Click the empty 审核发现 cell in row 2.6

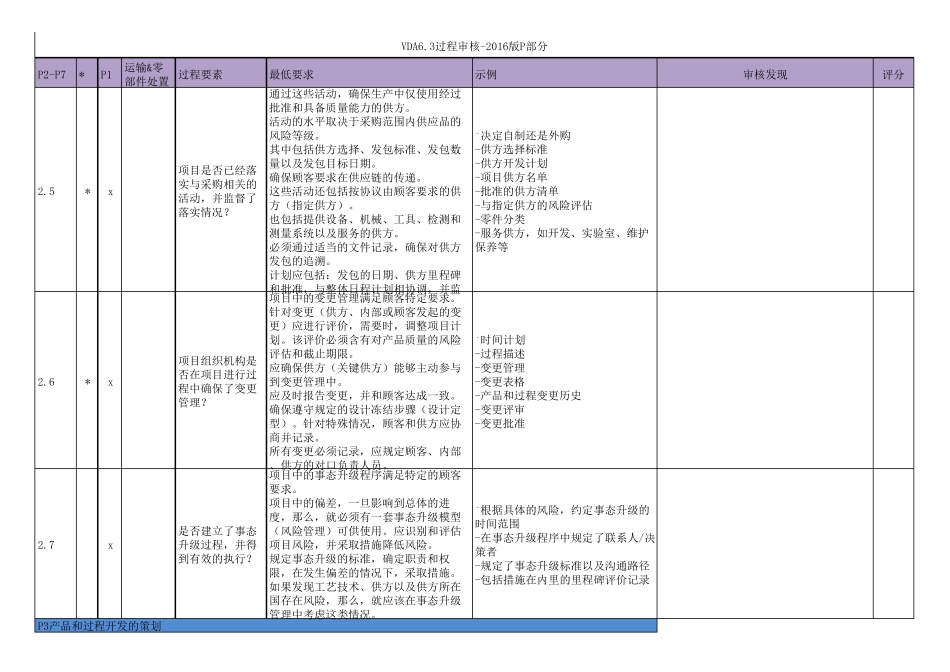pyautogui.click(x=765, y=381)
